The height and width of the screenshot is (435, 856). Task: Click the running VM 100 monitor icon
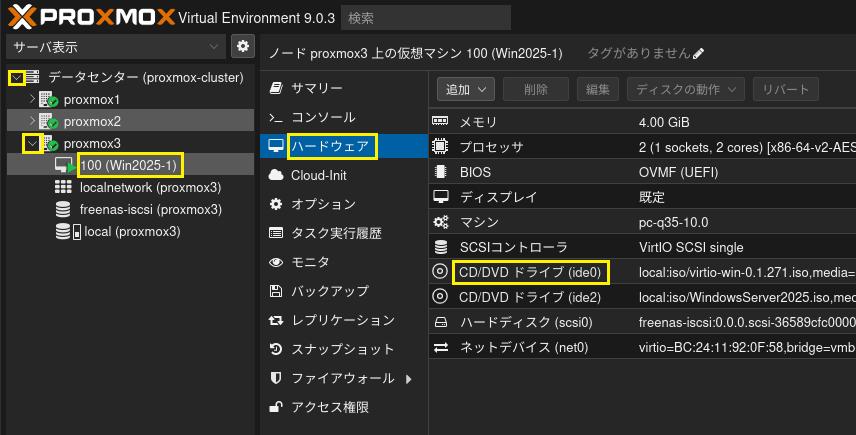[65, 165]
